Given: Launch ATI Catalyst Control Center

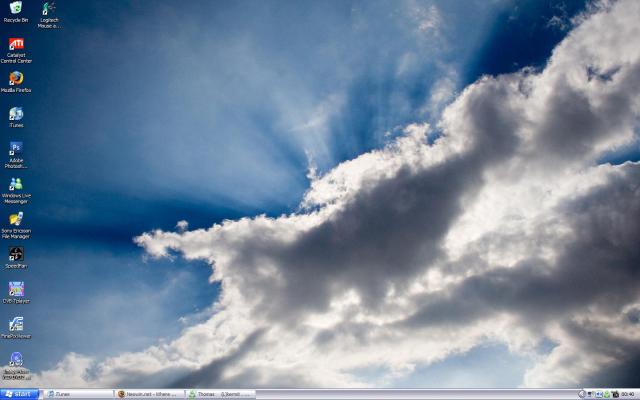Looking at the screenshot, I should (x=16, y=50).
